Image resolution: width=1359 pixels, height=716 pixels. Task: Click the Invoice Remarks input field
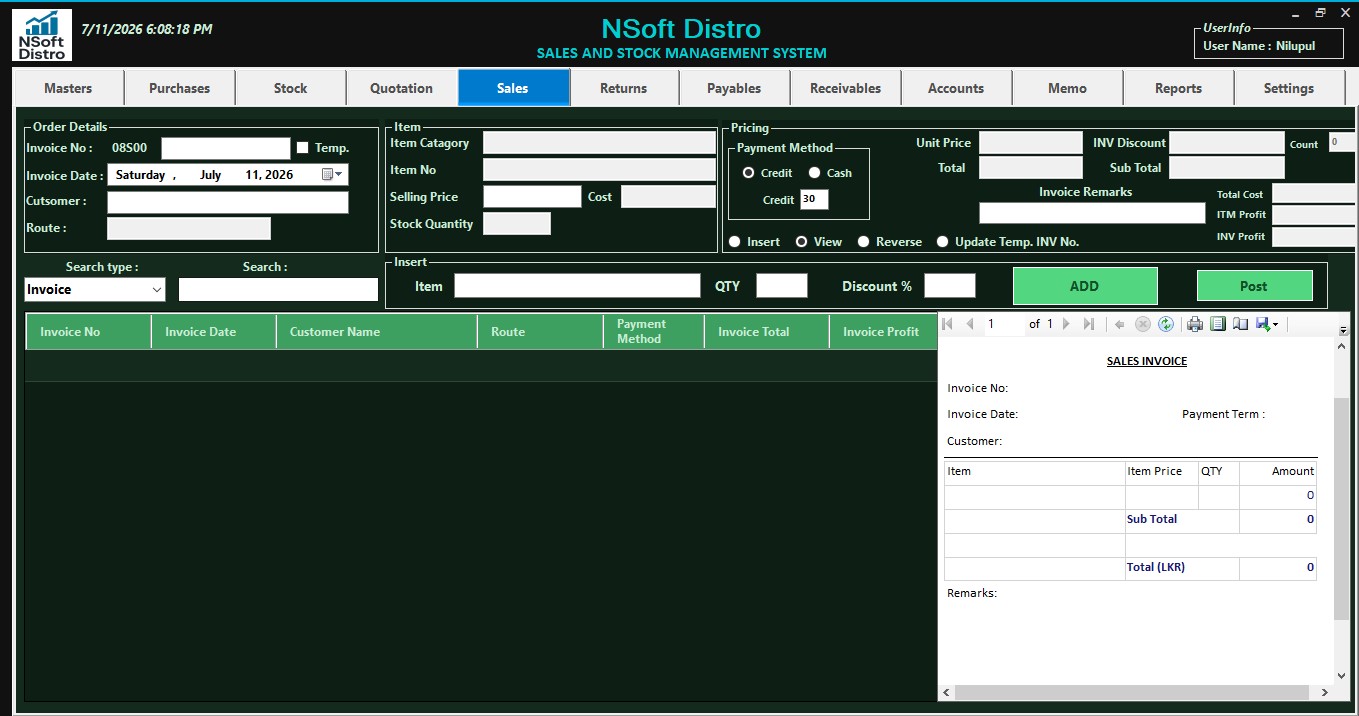pos(1093,213)
